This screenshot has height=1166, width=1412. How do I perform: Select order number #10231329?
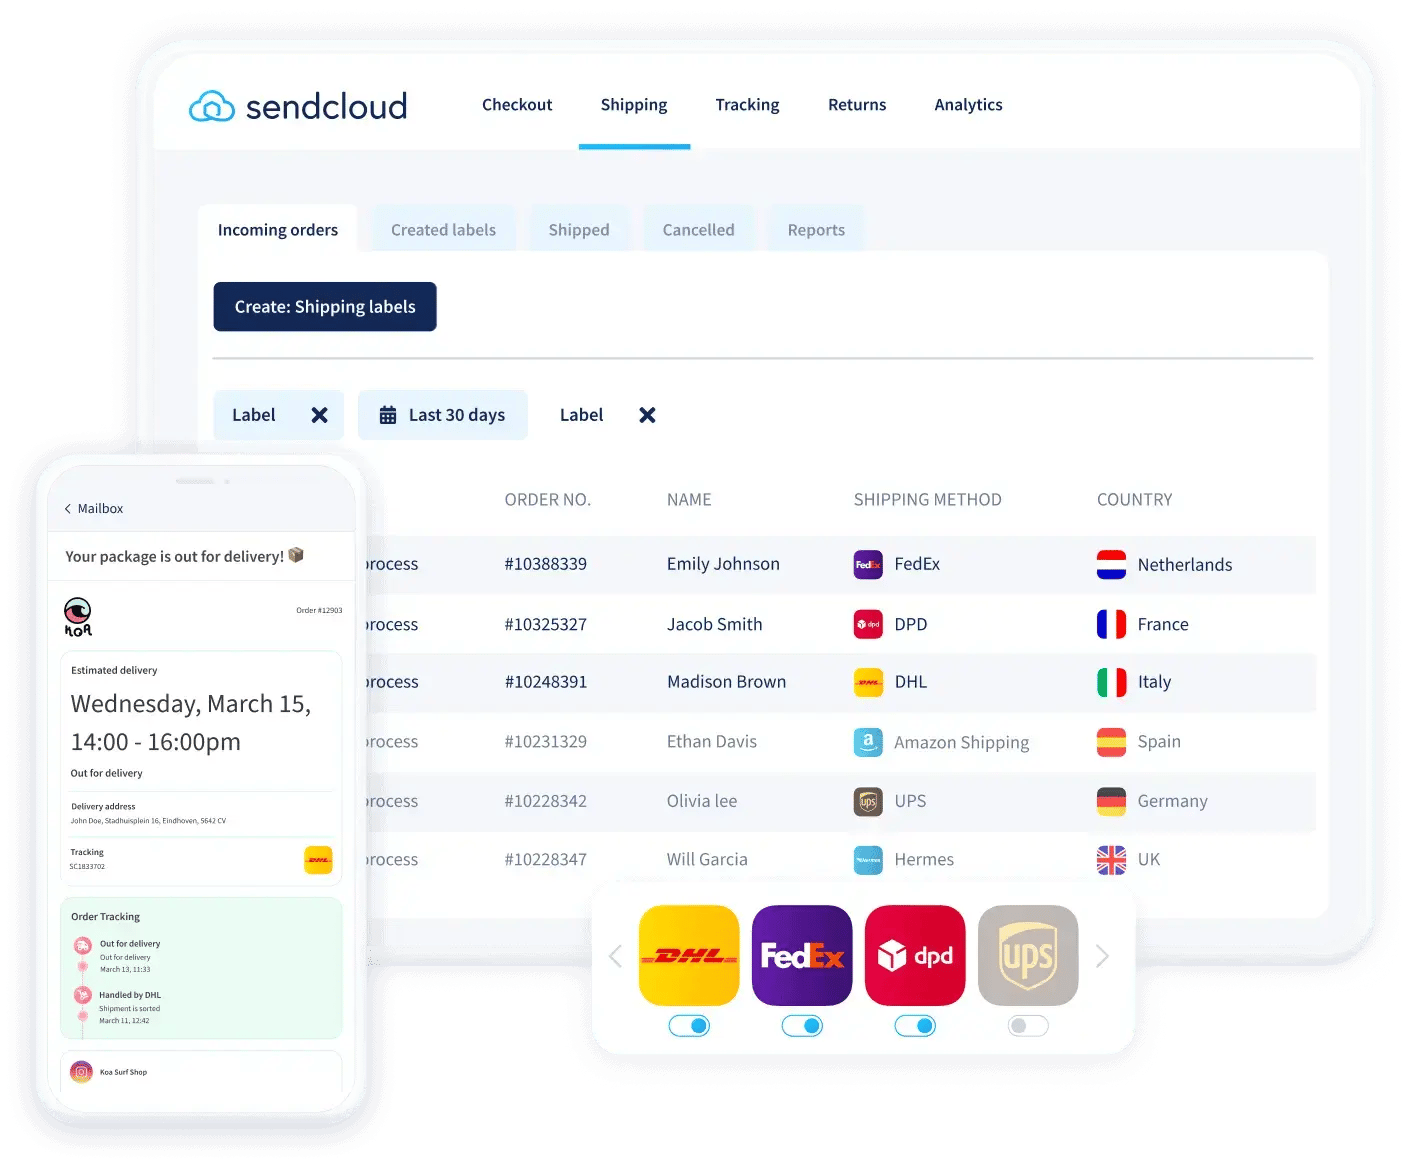point(545,742)
